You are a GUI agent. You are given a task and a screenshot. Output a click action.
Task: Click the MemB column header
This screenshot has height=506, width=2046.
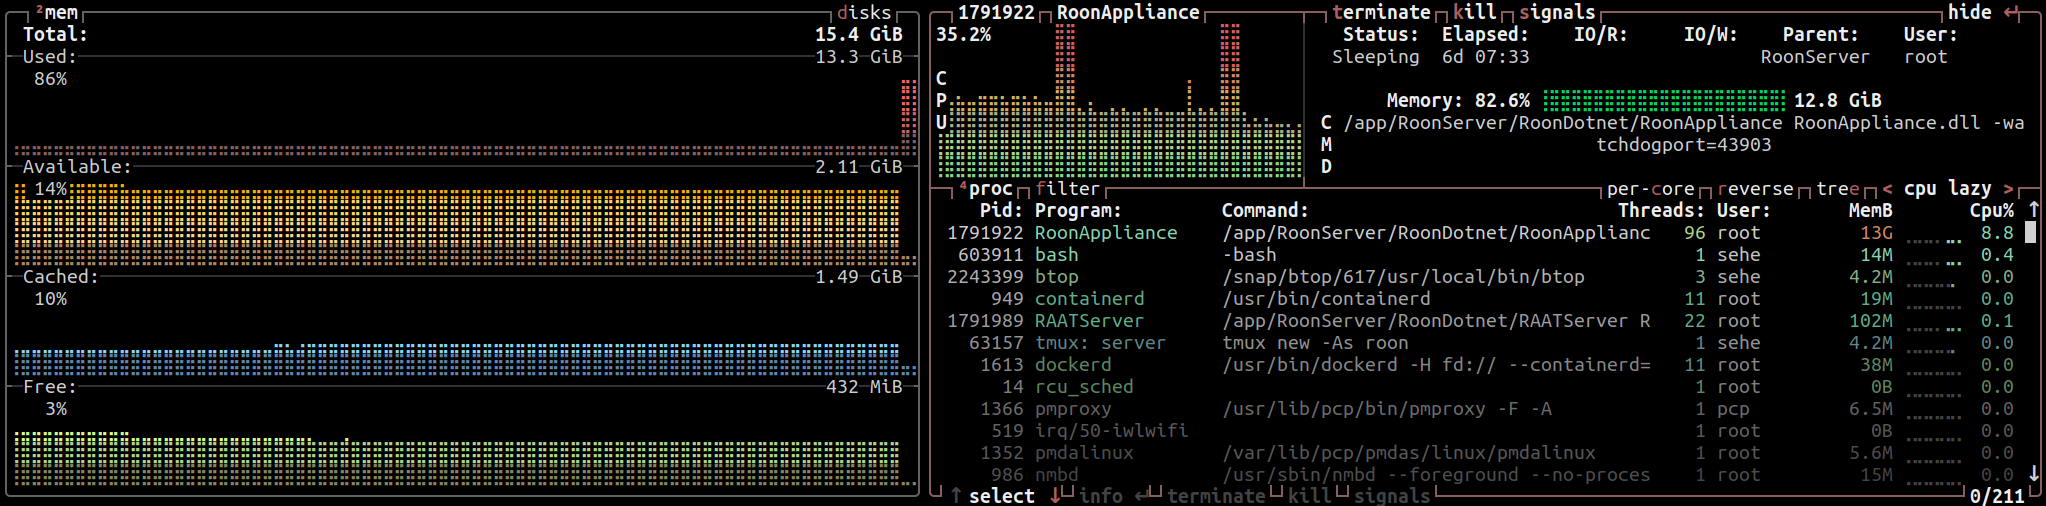(1870, 211)
